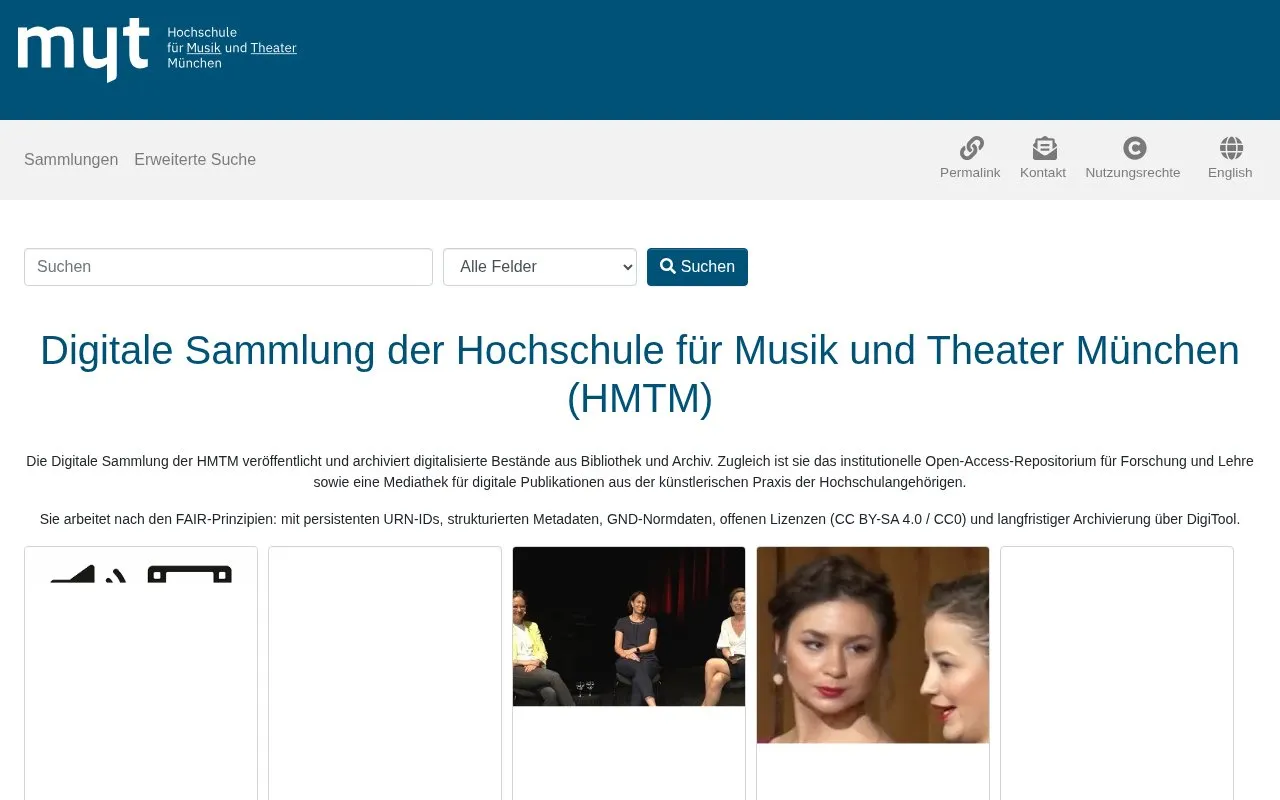Open thumbnail of two women close-up

pos(873,645)
